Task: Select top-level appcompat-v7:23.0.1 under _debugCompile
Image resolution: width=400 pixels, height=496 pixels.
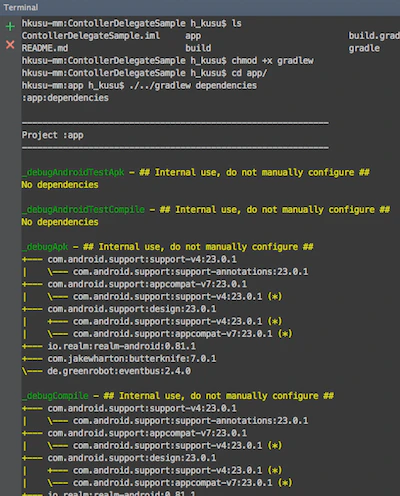Action: pyautogui.click(x=147, y=433)
